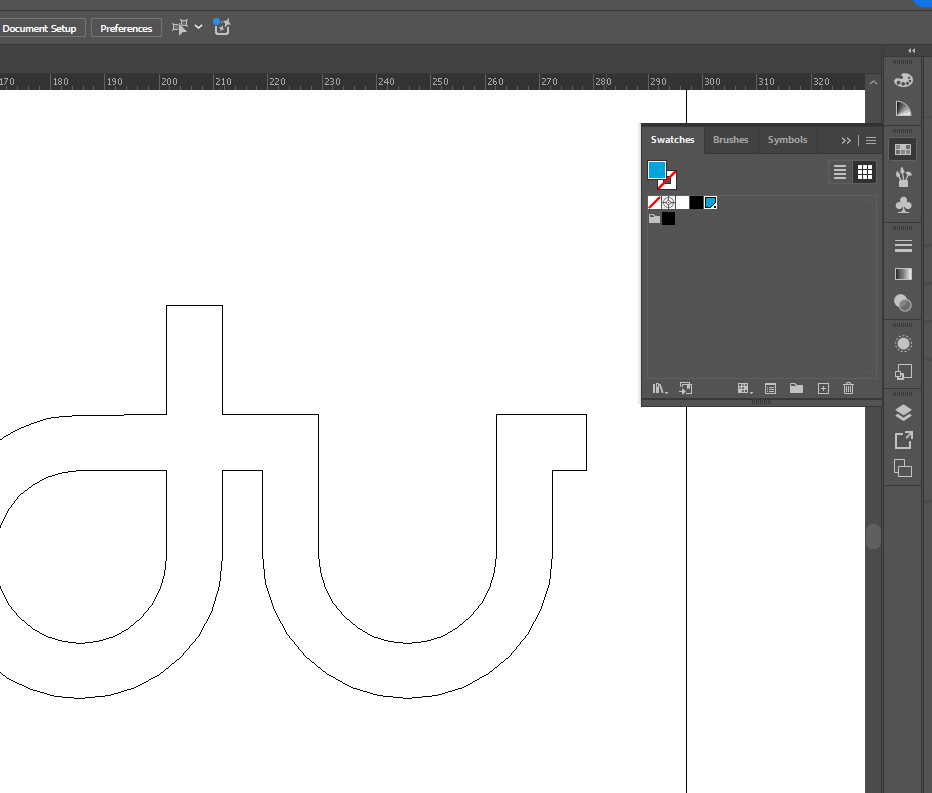Viewport: 932px width, 793px height.
Task: Open Swatch Options icon
Action: [x=770, y=388]
